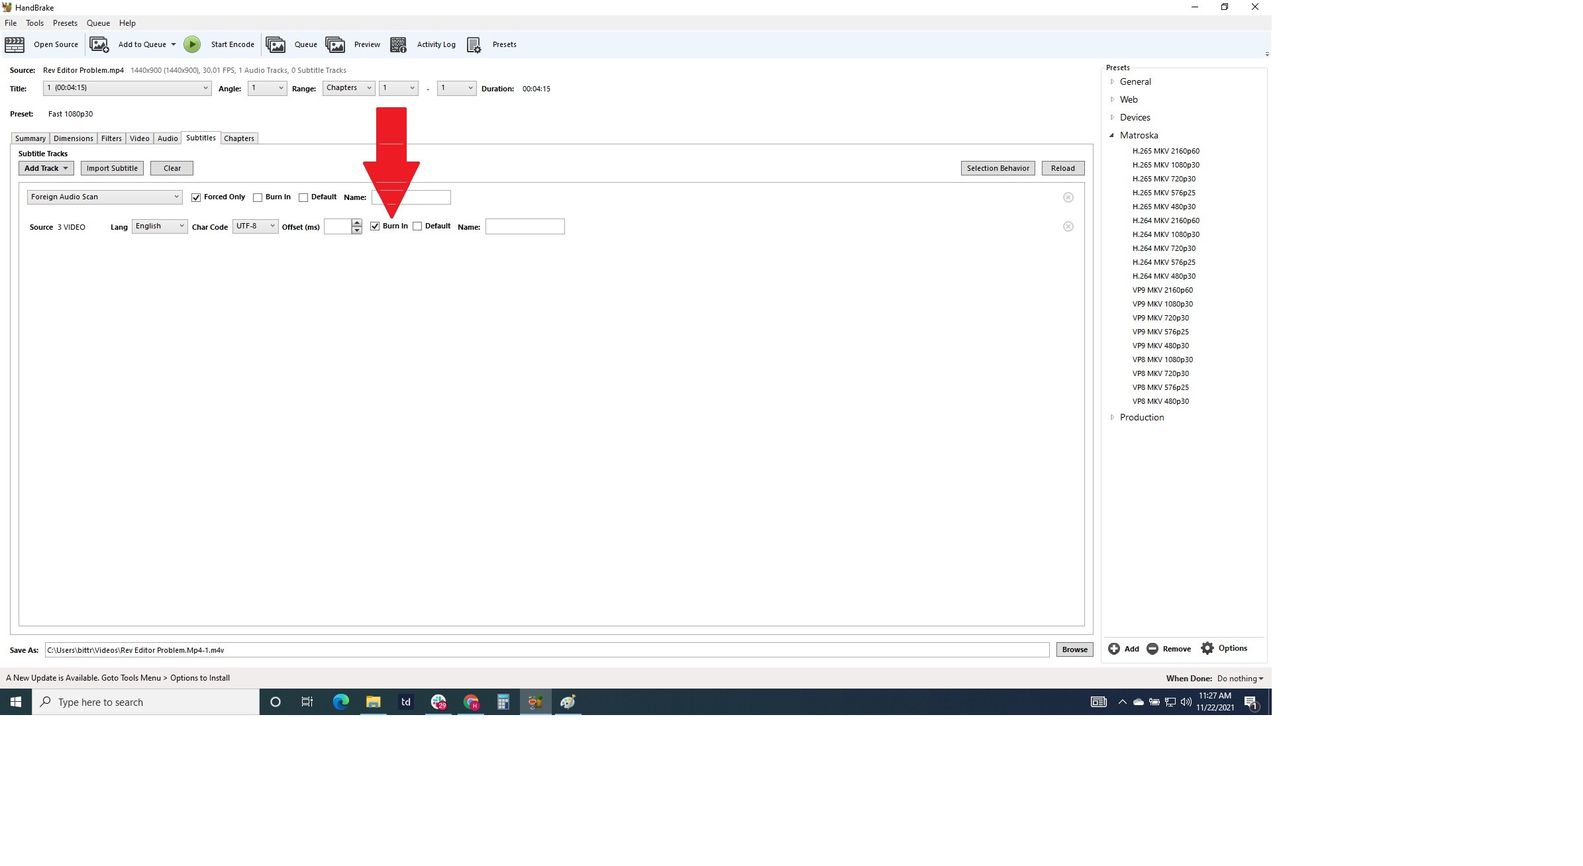Remove the Foreign Audio Scan track
The width and height of the screenshot is (1583, 866).
(1068, 197)
